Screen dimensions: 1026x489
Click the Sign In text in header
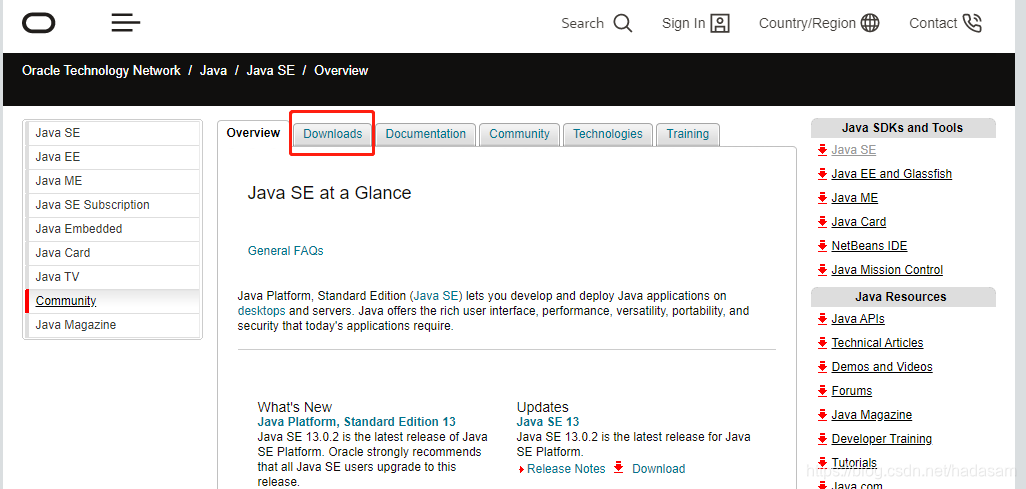[x=683, y=24]
